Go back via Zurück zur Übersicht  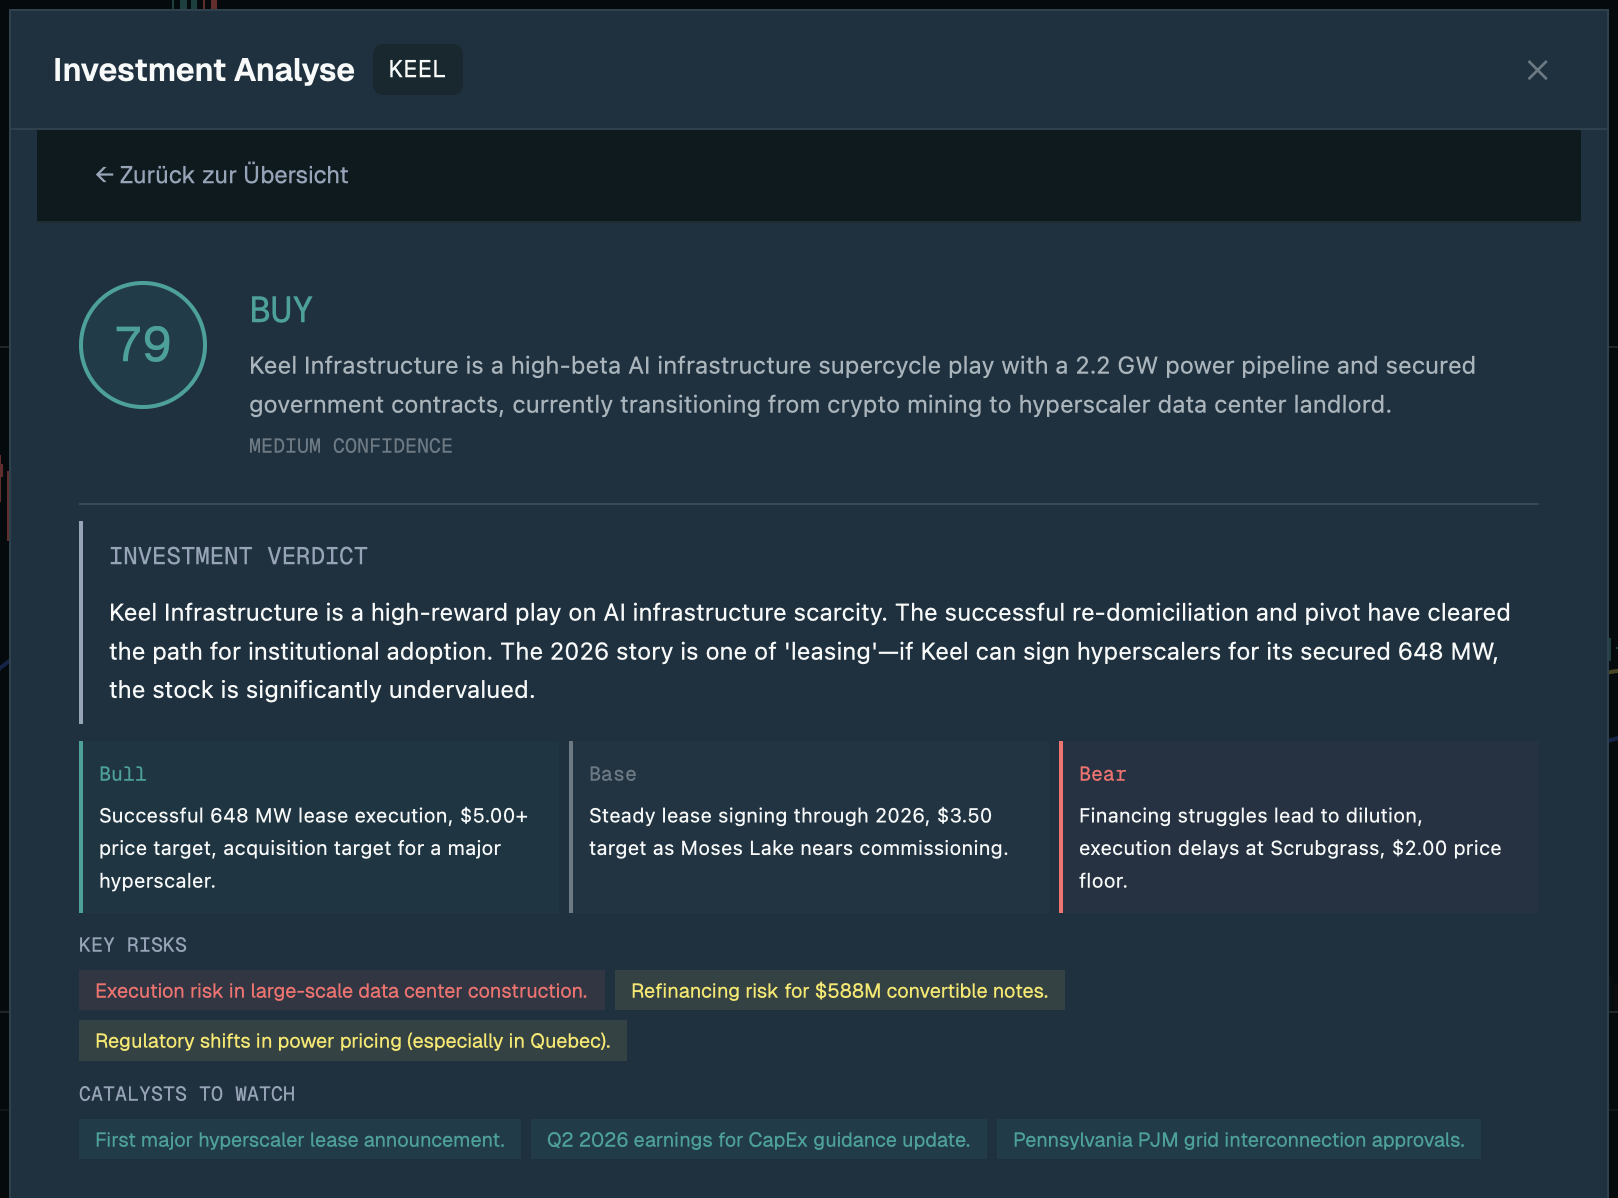pos(222,175)
